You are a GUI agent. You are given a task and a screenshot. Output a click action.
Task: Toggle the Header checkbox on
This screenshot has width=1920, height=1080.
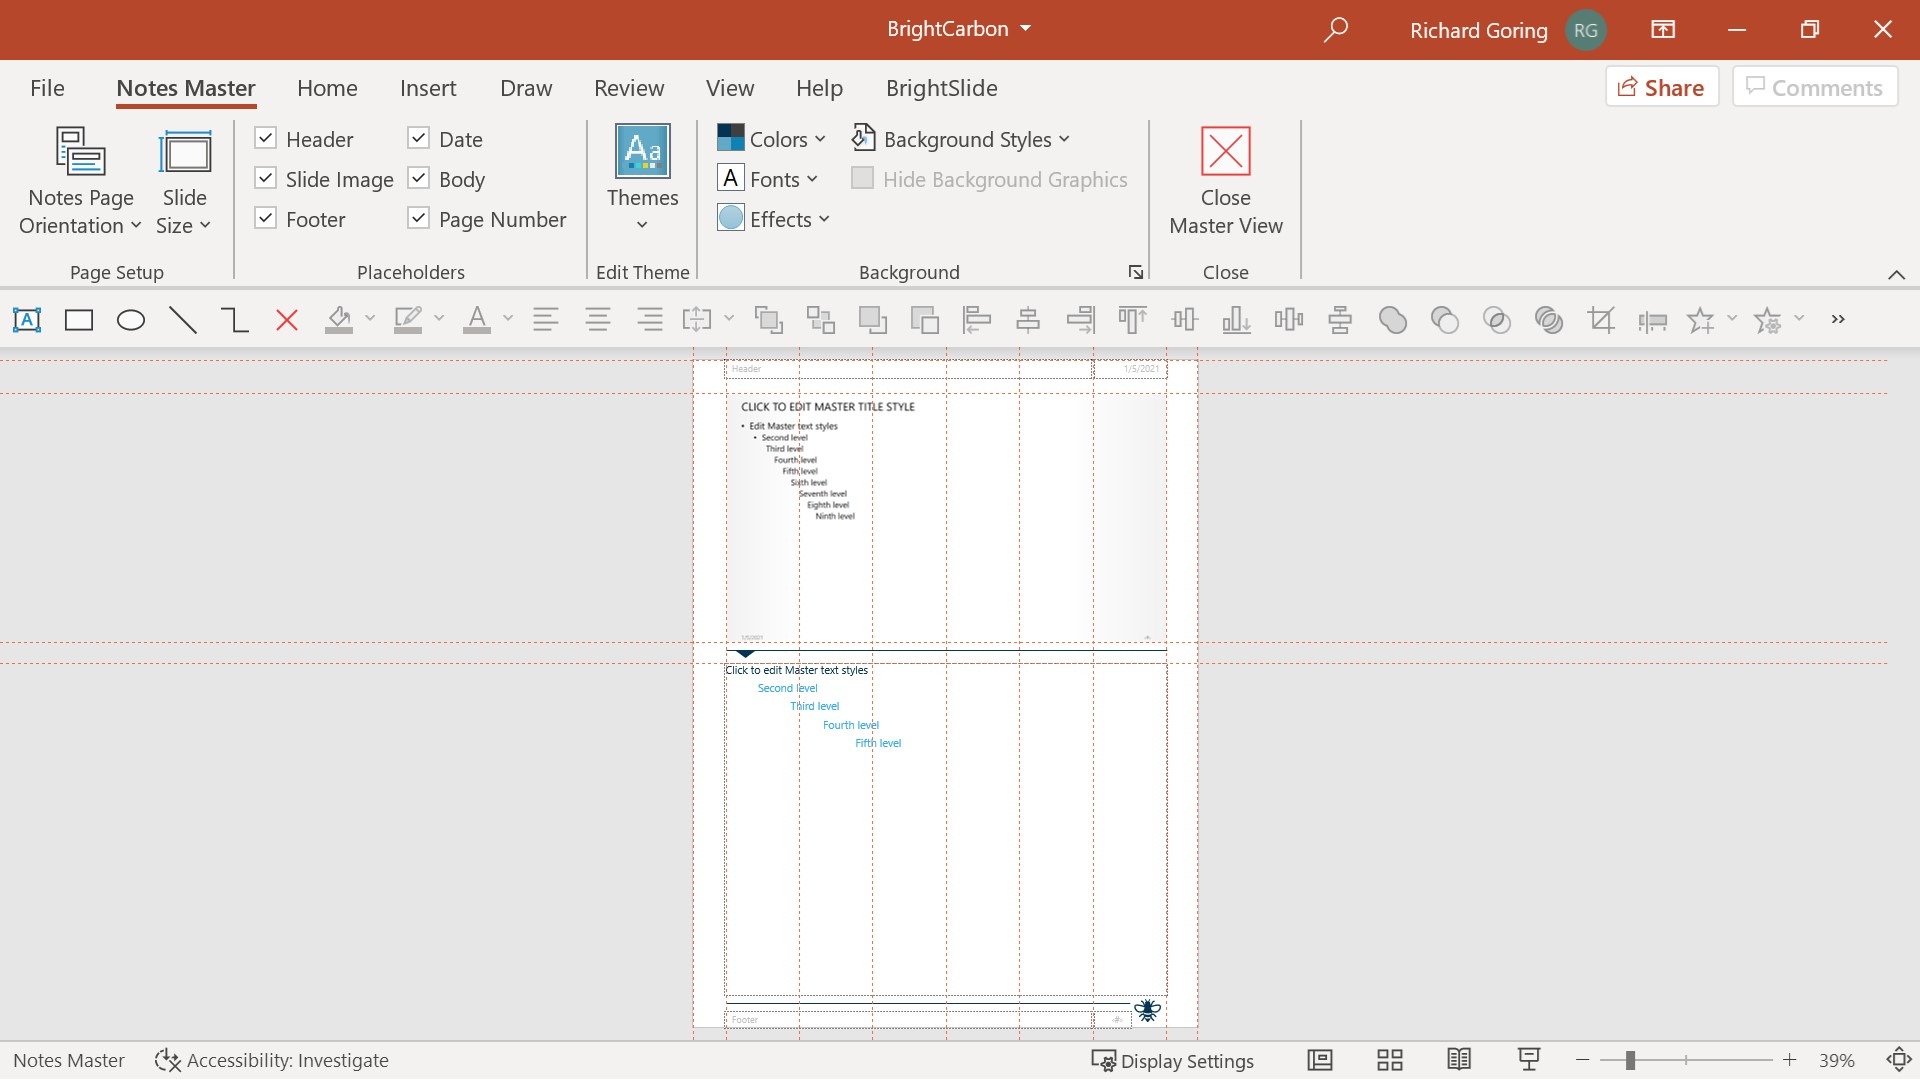264,138
